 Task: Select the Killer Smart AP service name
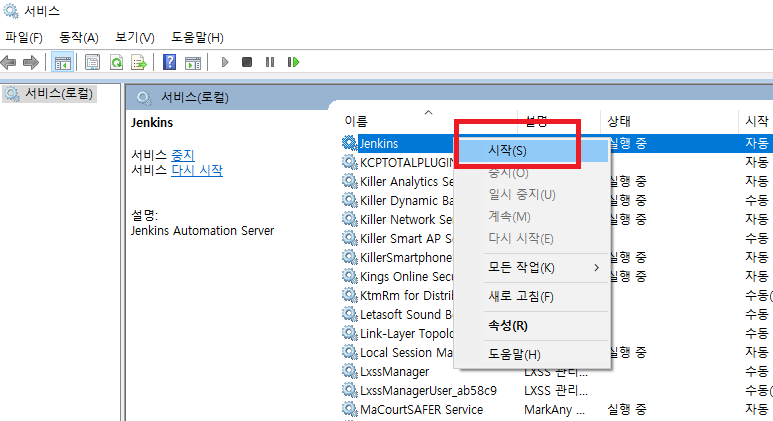407,238
